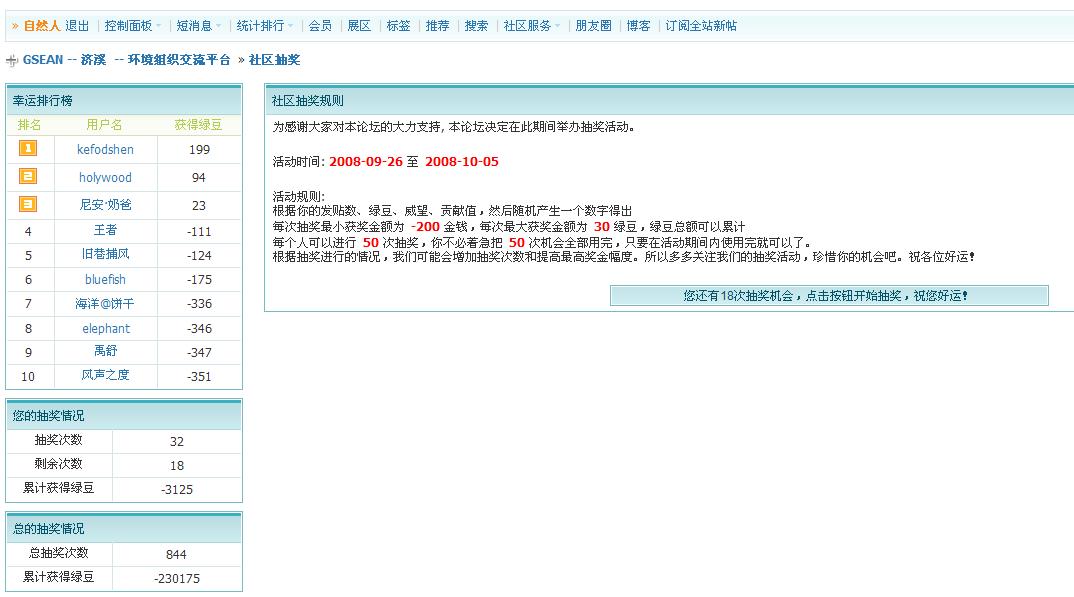
Task: Open user 王者 profile
Action: (105, 230)
